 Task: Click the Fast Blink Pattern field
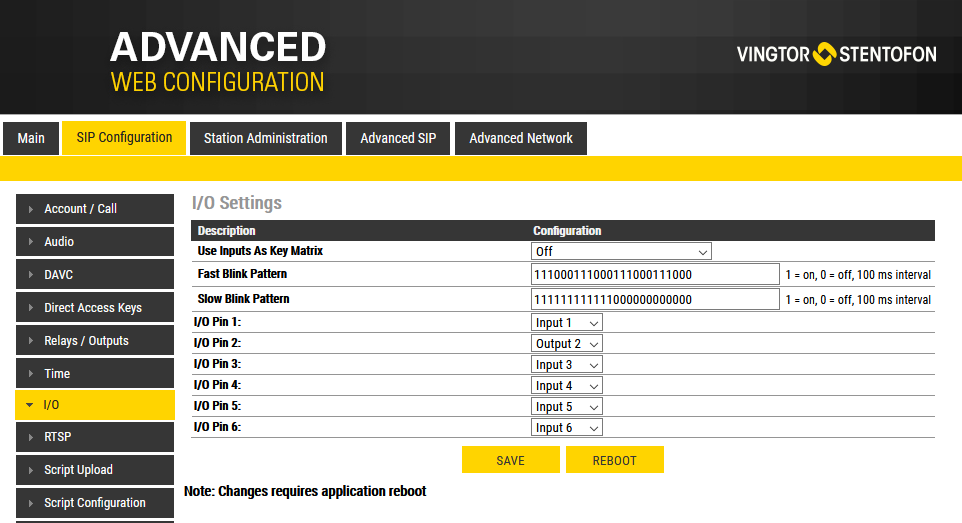pyautogui.click(x=655, y=275)
